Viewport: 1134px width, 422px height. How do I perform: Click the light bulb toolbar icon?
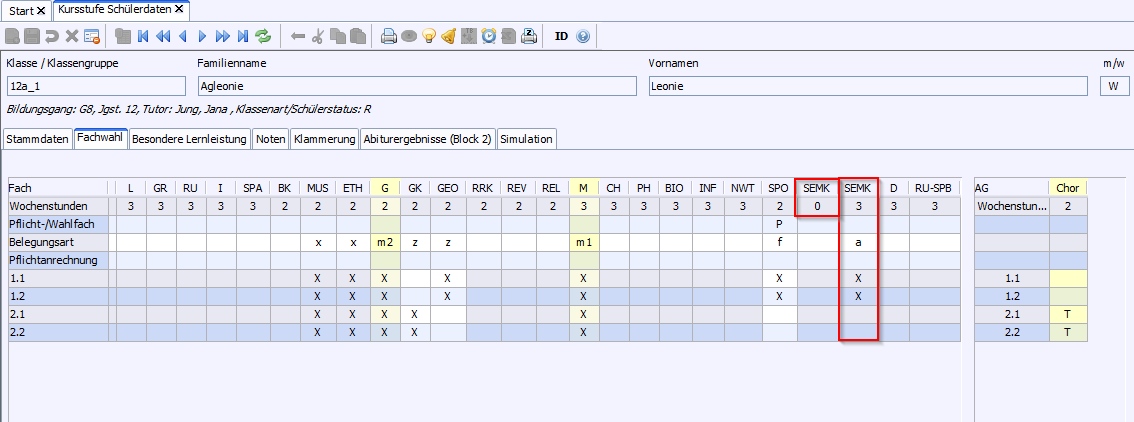[429, 36]
